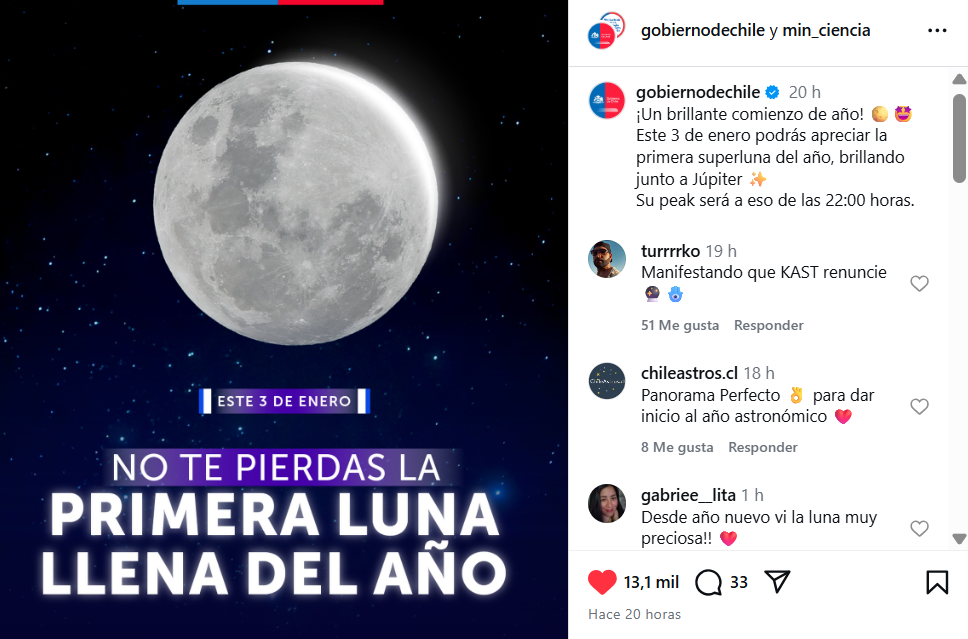Viewport: 968px width, 639px height.
Task: Open gobiernodechile avatar beside caption
Action: click(x=607, y=101)
